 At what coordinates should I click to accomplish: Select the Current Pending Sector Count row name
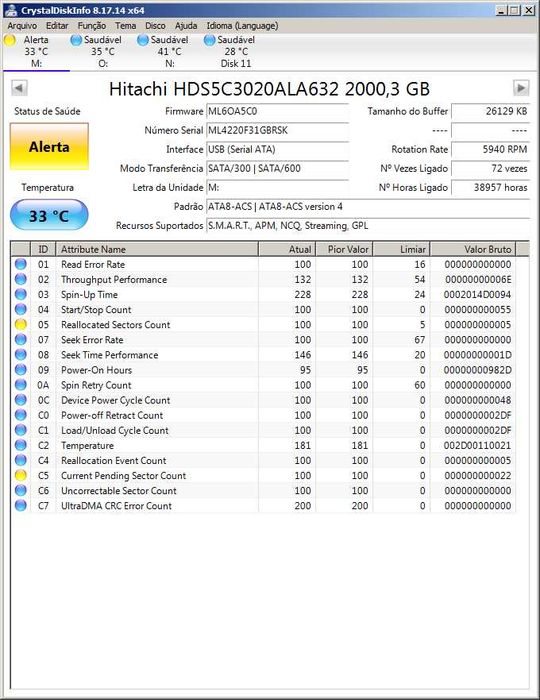tap(124, 475)
